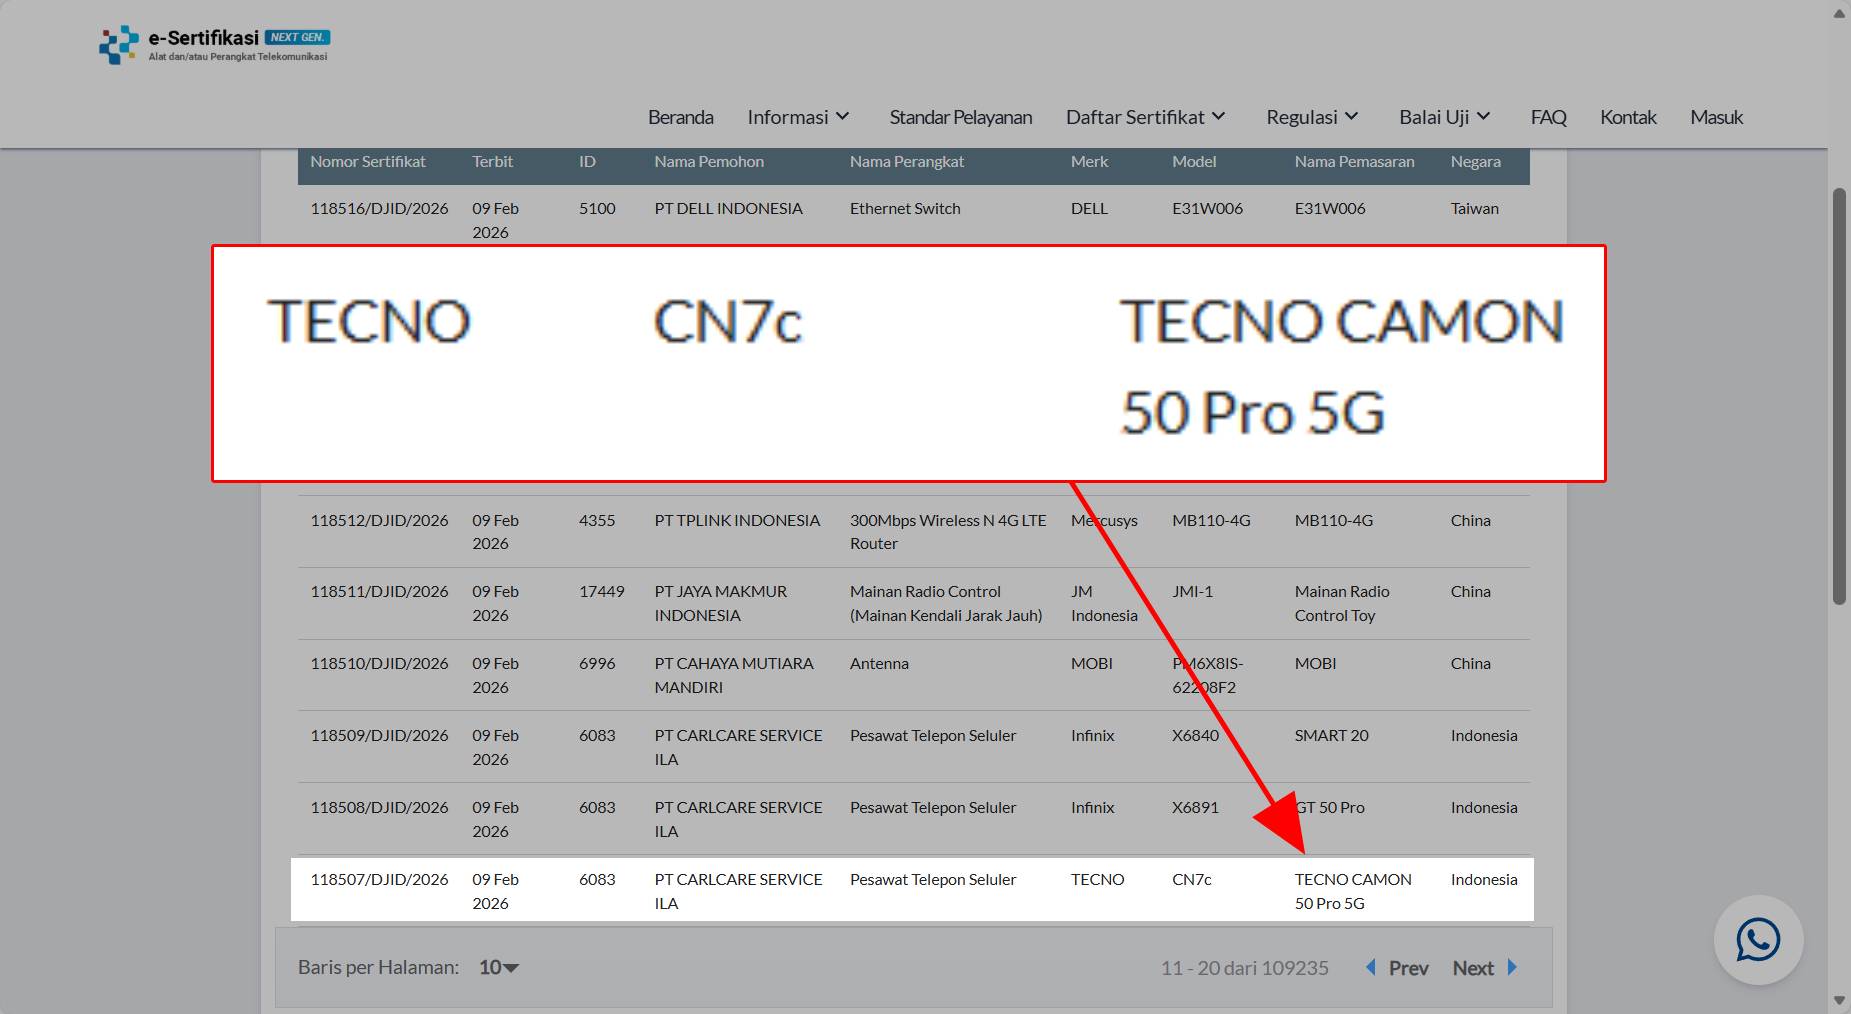Click applicant PT JAYA MAKMUR INDONESIA
The width and height of the screenshot is (1851, 1014).
click(721, 603)
